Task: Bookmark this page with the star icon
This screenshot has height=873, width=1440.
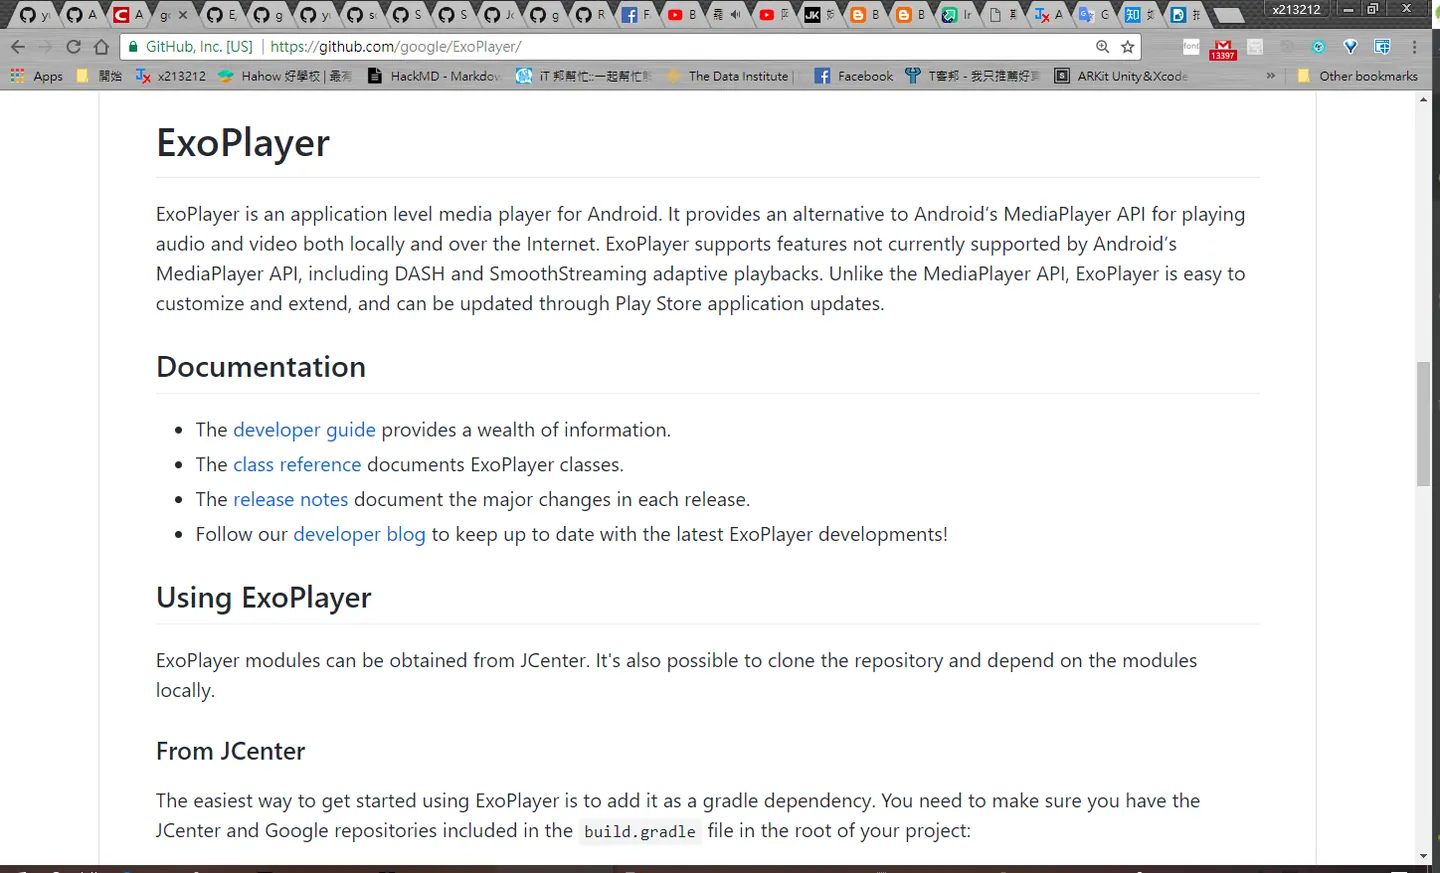Action: pos(1128,47)
